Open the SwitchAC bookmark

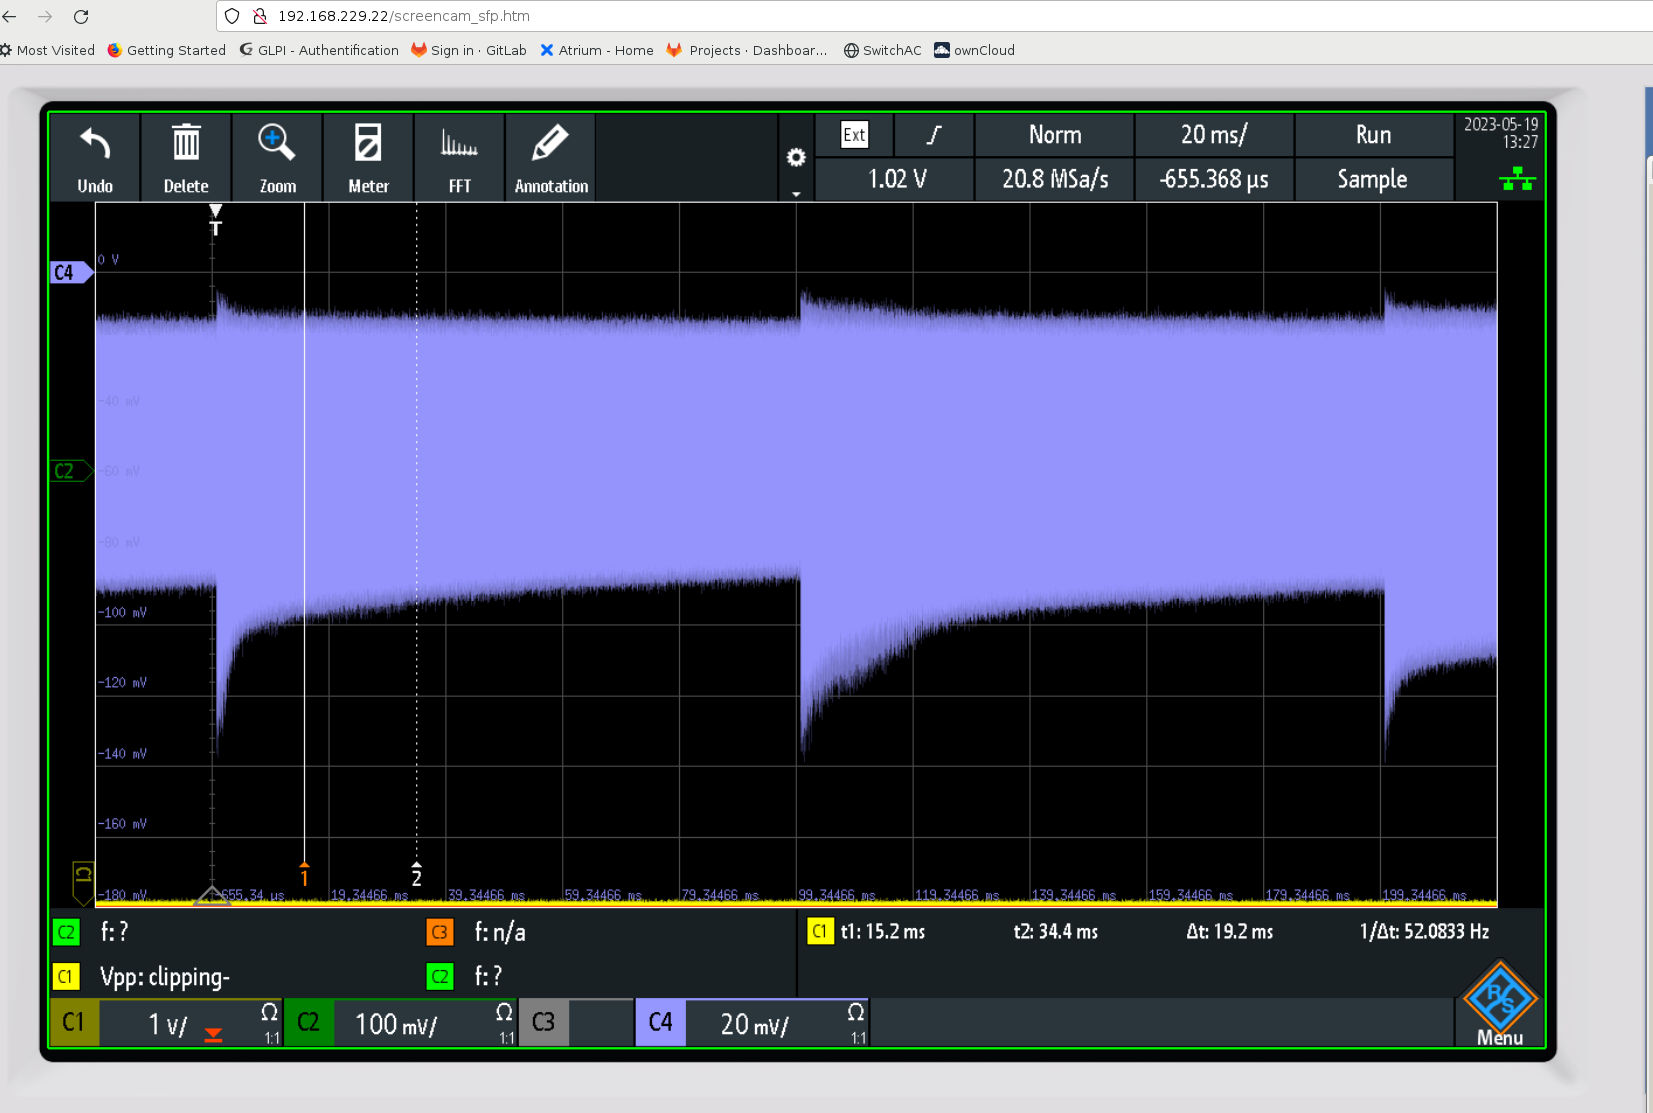click(x=882, y=50)
